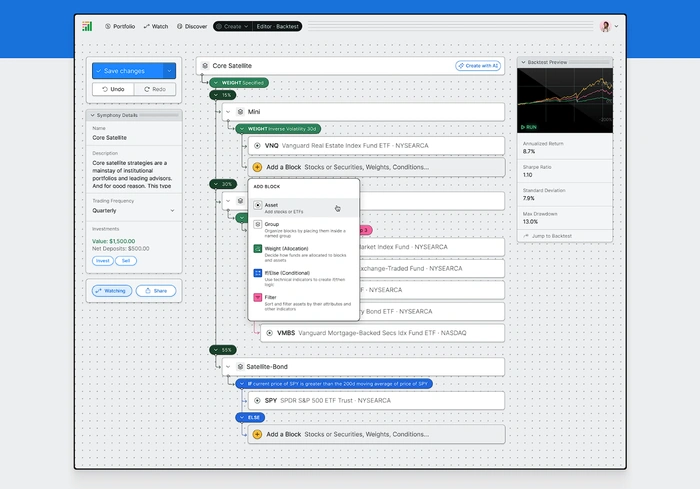Click the Sell button
The height and width of the screenshot is (489, 700).
[126, 261]
